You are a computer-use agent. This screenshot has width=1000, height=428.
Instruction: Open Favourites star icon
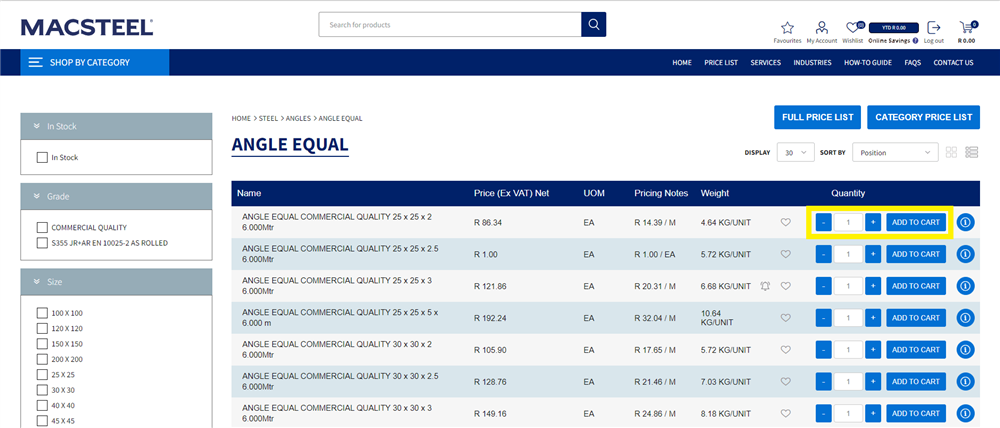[x=787, y=28]
